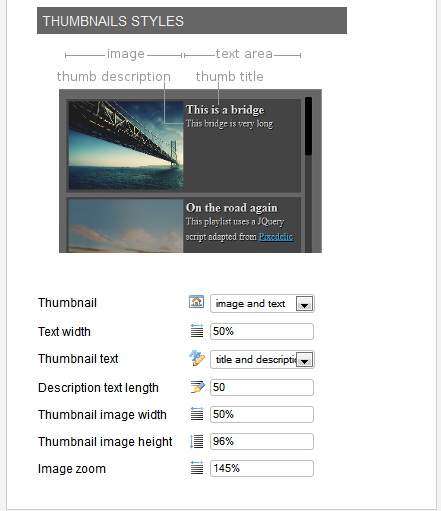Screen dimensions: 441x511
Task: Click the Thumbnail dropdown arrow button
Action: pos(304,304)
